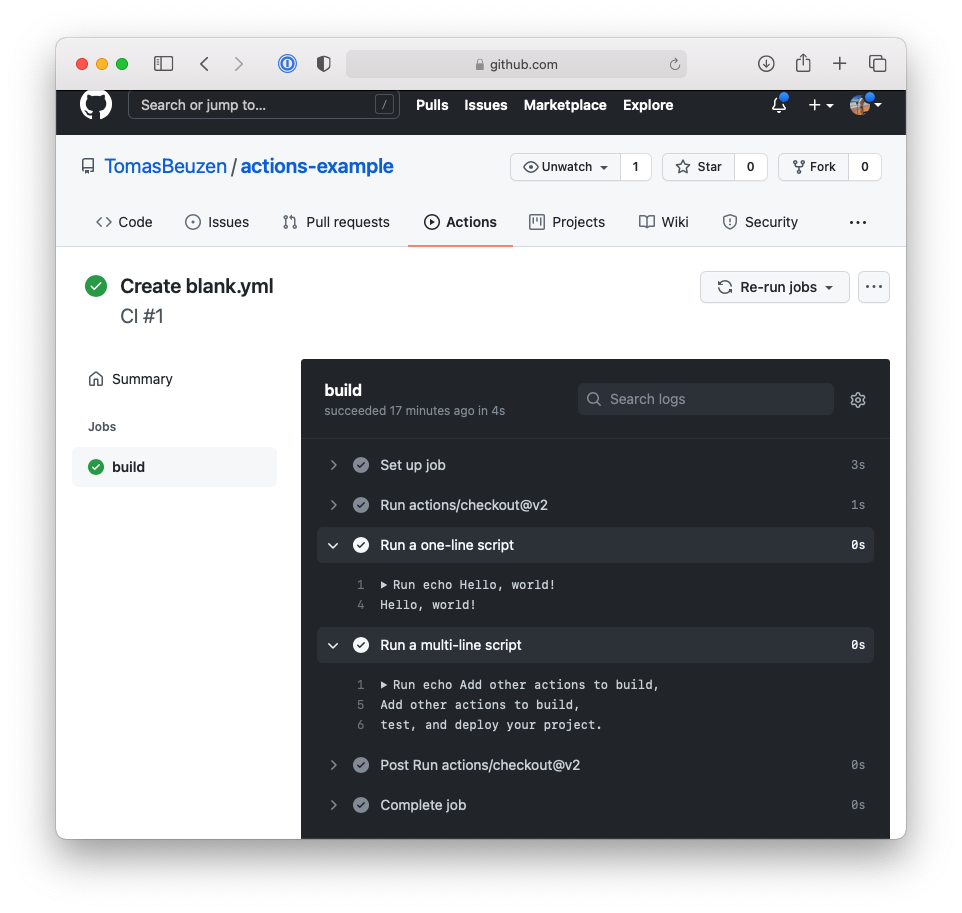The width and height of the screenshot is (962, 913).
Task: Click the log search magnifier icon
Action: (x=593, y=399)
